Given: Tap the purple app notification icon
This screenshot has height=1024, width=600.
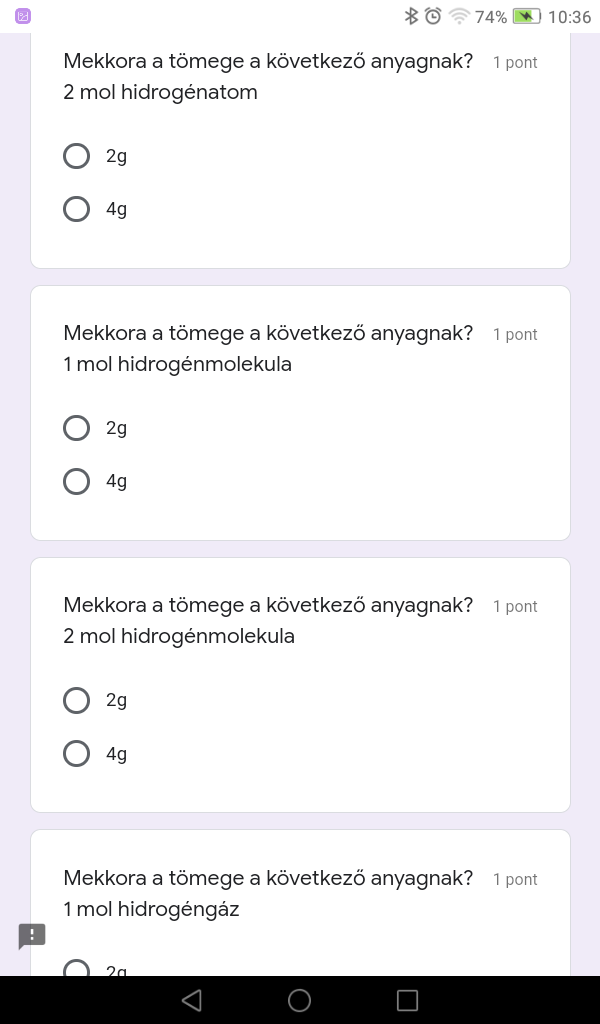Looking at the screenshot, I should (x=24, y=16).
